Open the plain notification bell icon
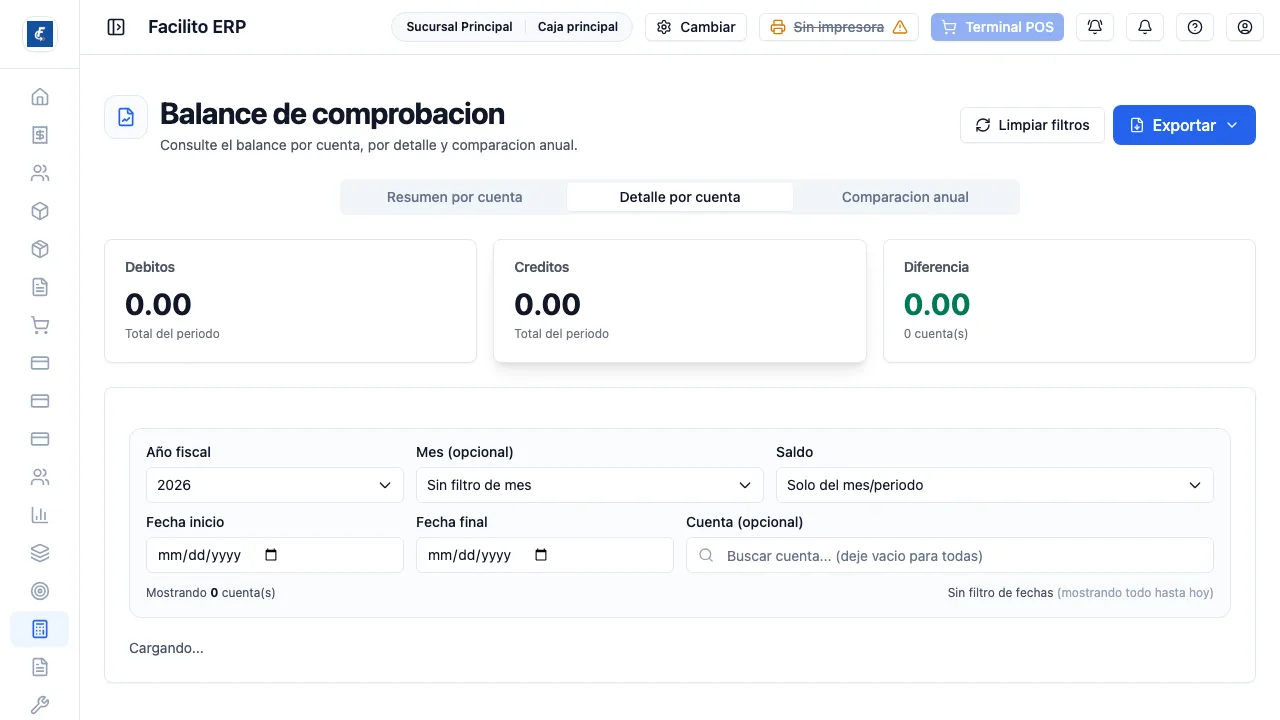1280x720 pixels. coord(1145,27)
